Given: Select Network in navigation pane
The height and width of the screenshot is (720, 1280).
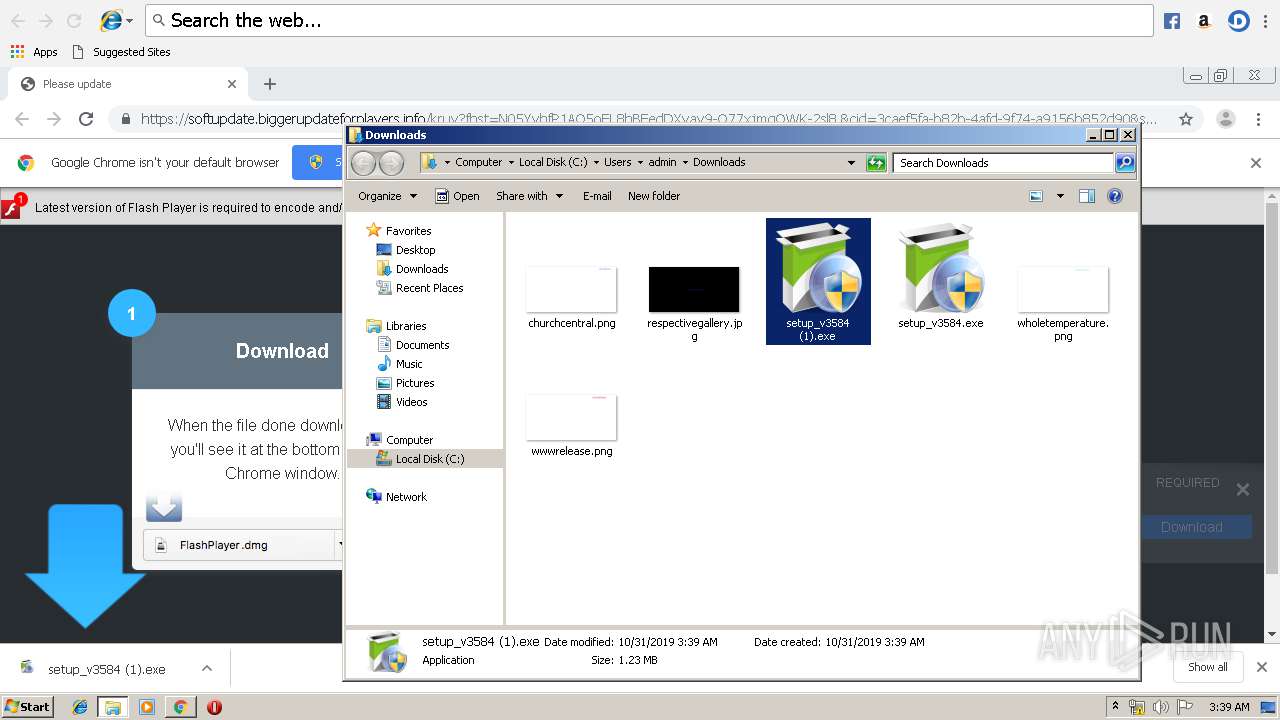Looking at the screenshot, I should (x=397, y=497).
